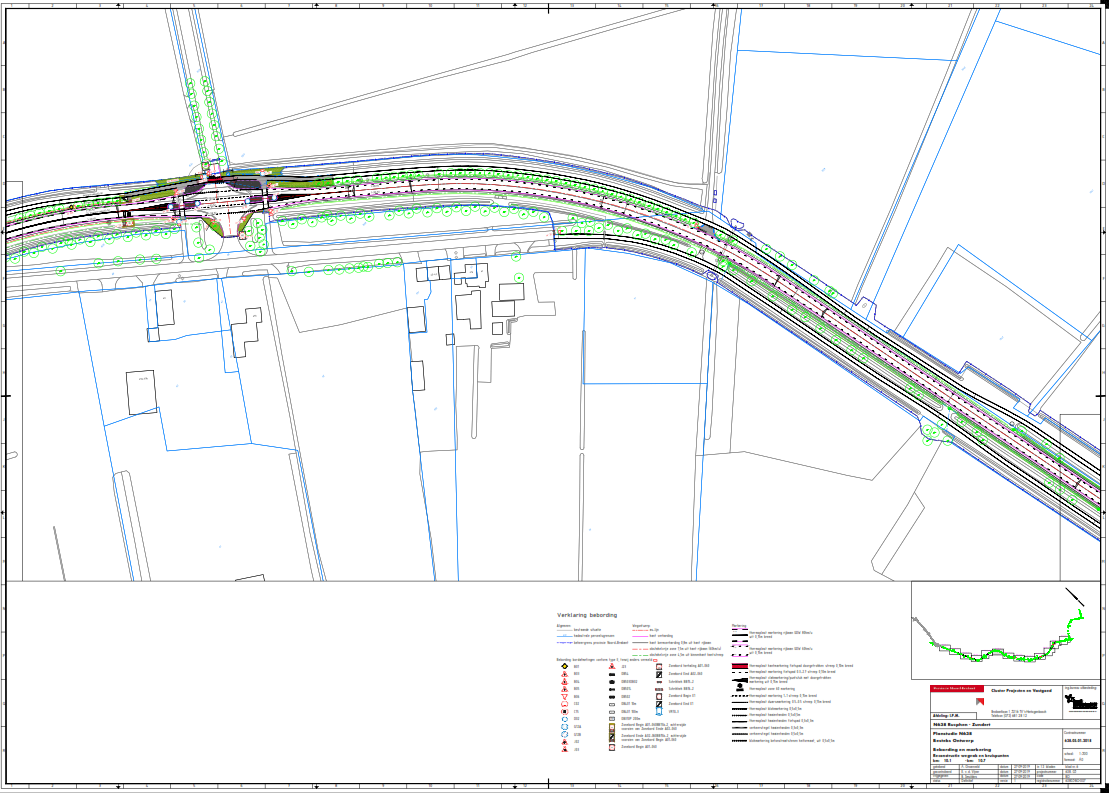Select the isolated green tree symbol near buildings
This screenshot has height=793, width=1109.
pyautogui.click(x=518, y=278)
